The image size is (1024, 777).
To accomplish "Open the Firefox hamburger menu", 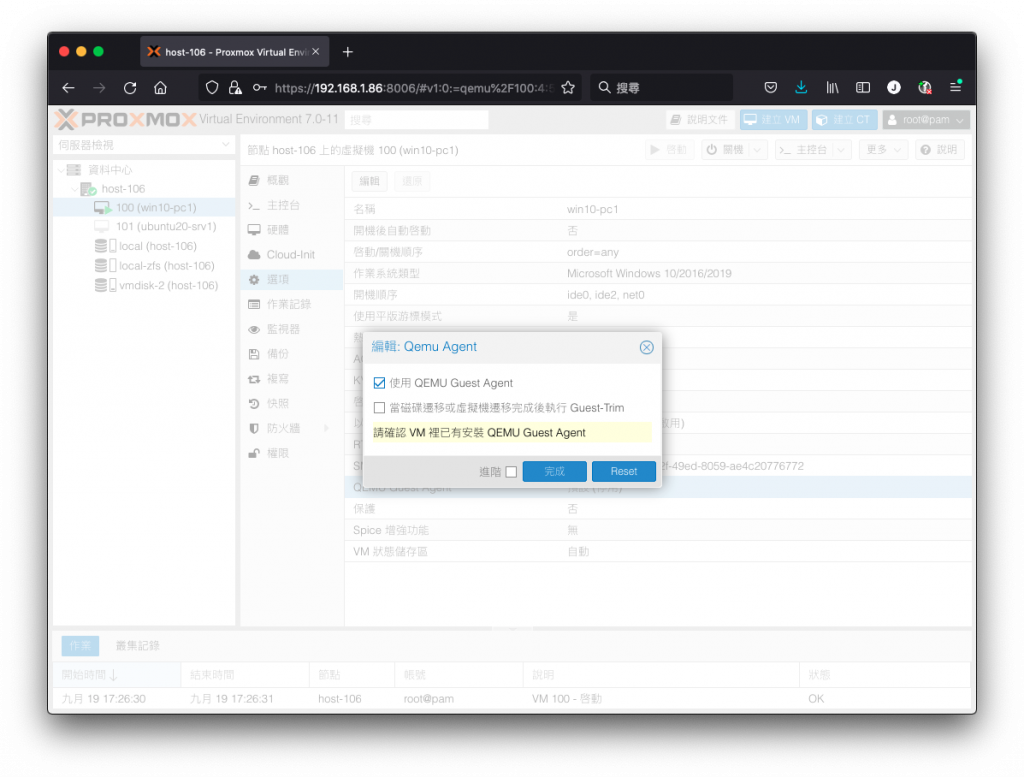I will (955, 87).
